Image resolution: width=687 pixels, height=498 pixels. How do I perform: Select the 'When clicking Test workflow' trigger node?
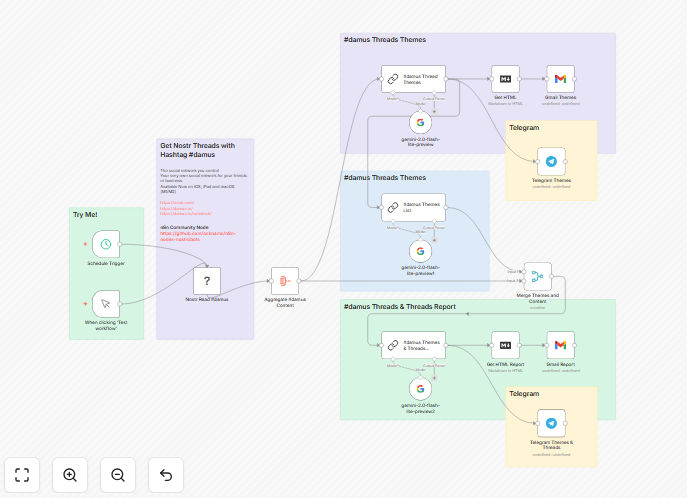coord(106,304)
